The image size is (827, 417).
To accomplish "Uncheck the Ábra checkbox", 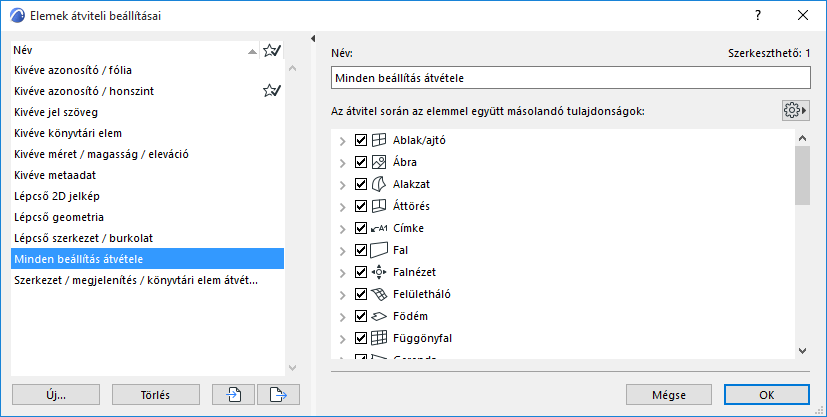I will (361, 162).
